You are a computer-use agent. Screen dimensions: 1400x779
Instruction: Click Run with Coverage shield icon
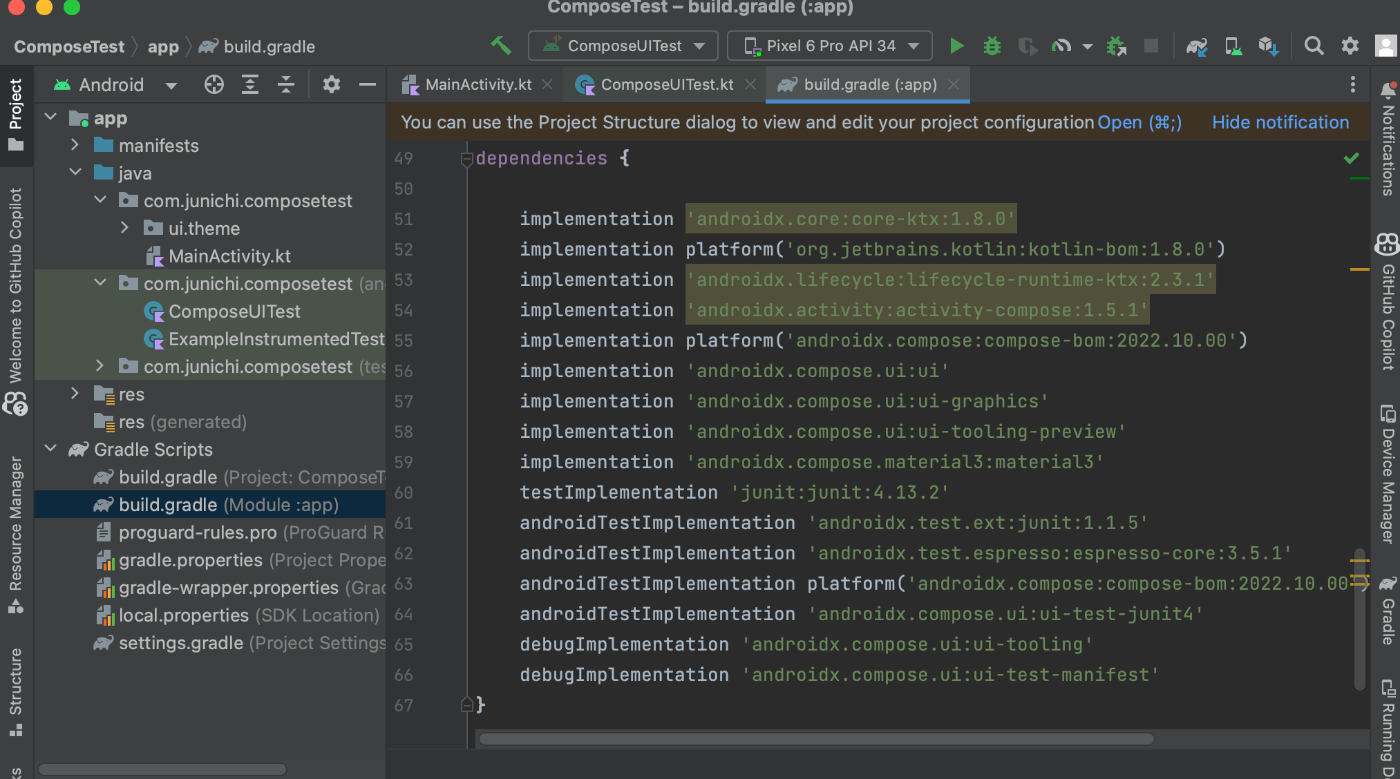tap(1027, 45)
